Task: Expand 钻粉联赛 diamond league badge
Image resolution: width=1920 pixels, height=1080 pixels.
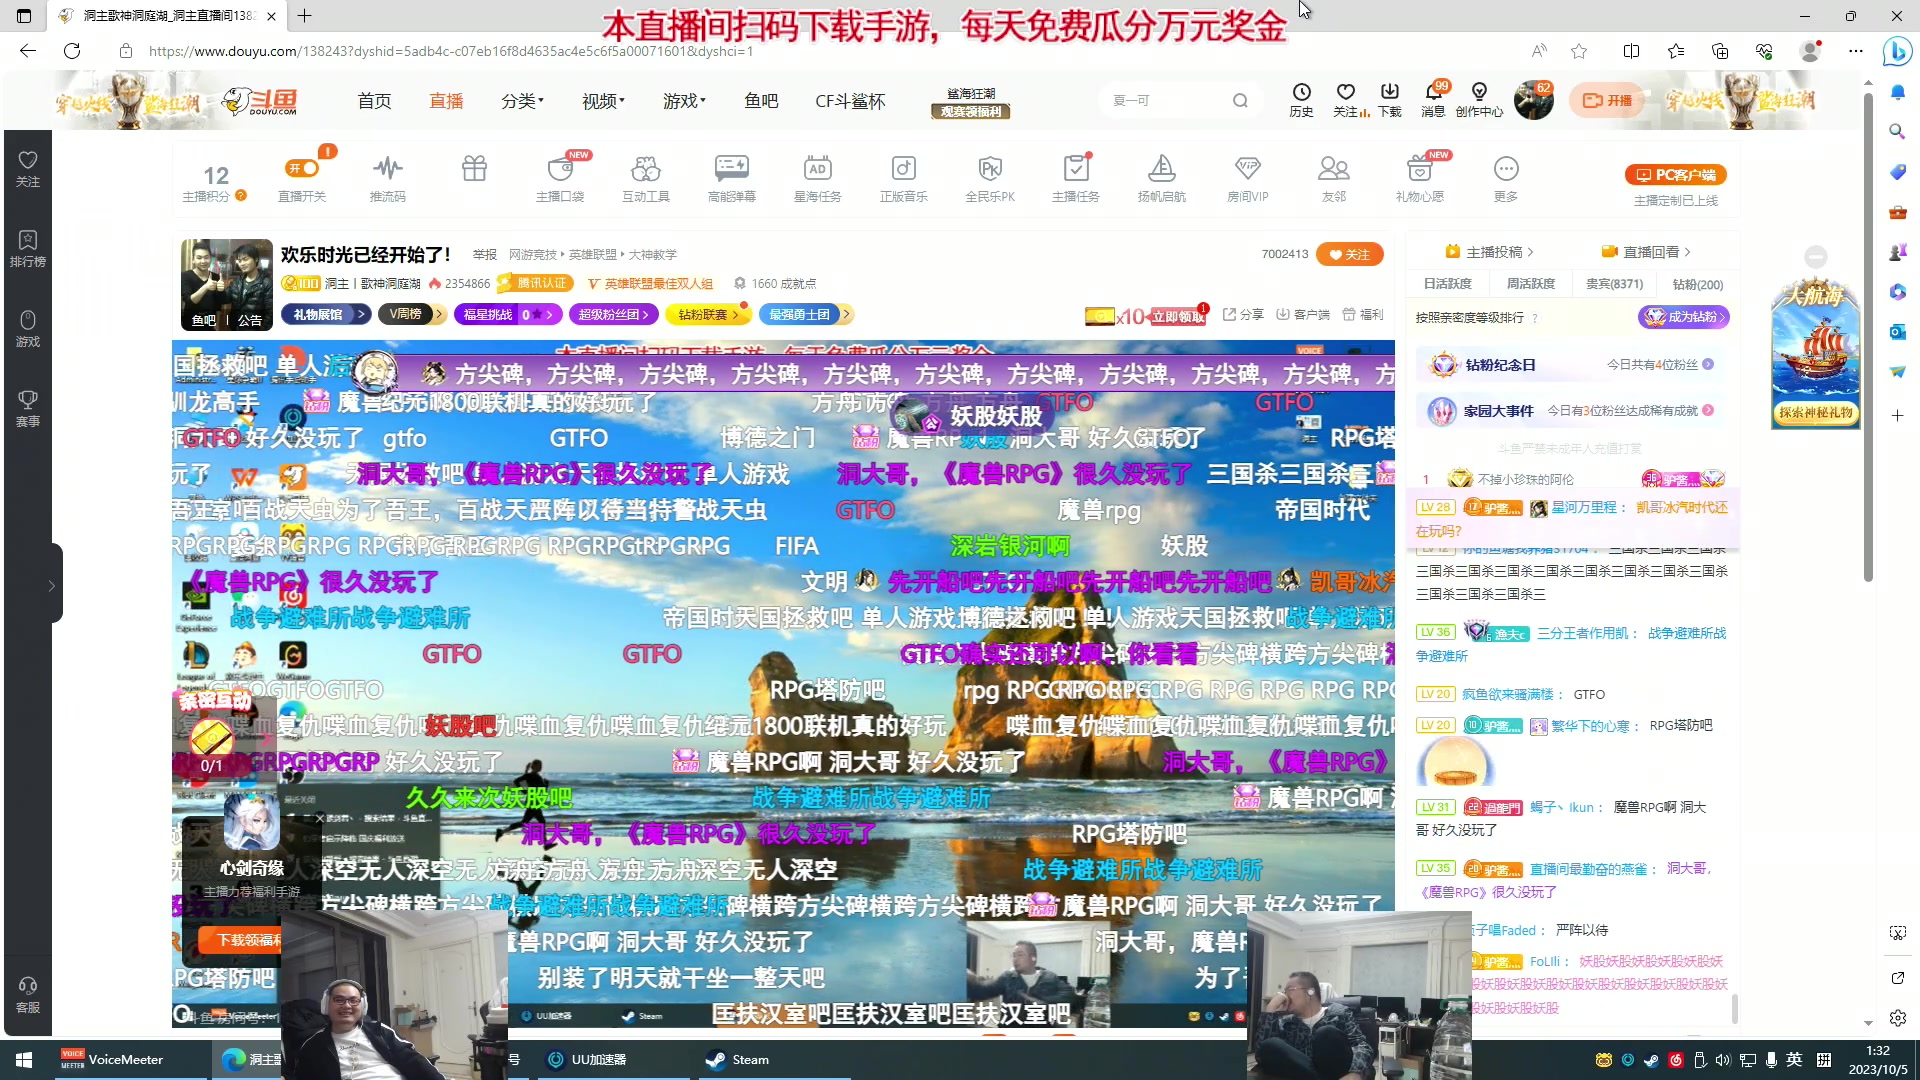Action: coord(708,314)
